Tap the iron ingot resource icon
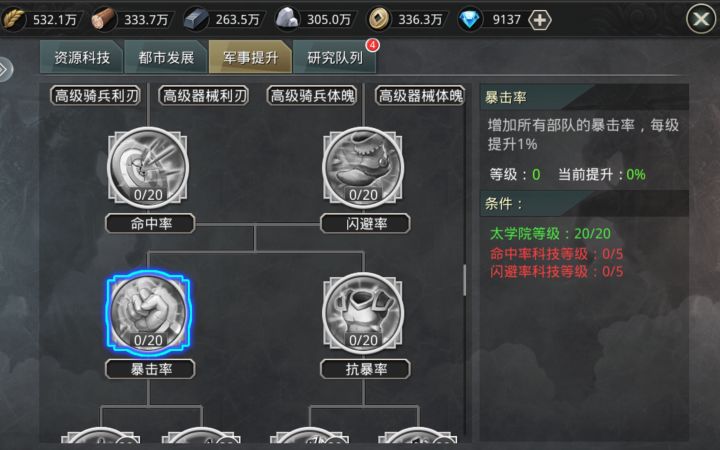Image resolution: width=720 pixels, height=450 pixels. pos(196,19)
